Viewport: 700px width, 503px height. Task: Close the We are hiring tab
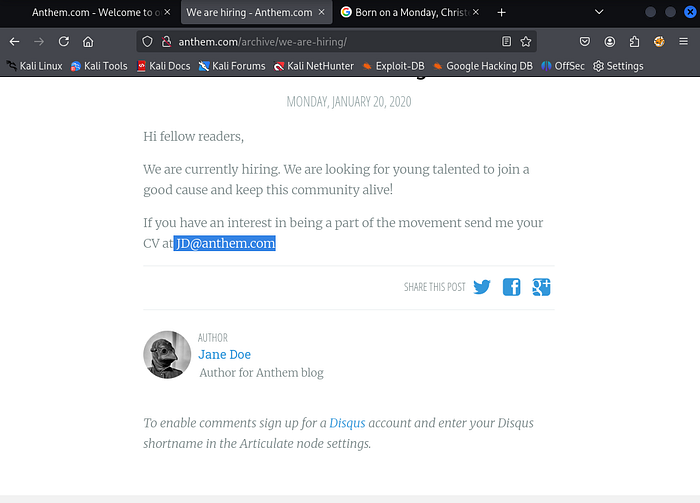(x=321, y=12)
